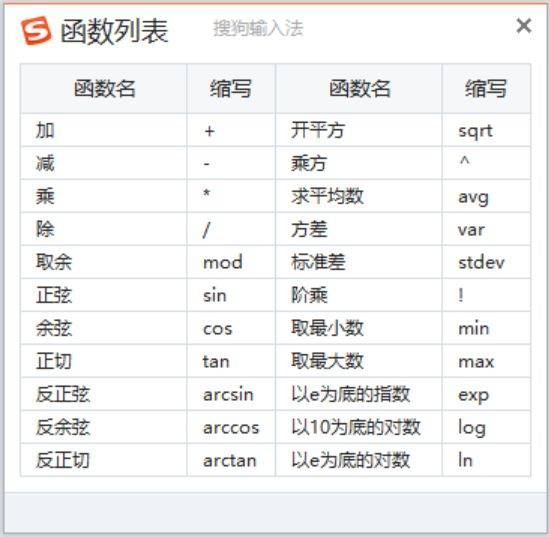Click the 函数列表 window title
550x537 pixels.
pos(114,31)
